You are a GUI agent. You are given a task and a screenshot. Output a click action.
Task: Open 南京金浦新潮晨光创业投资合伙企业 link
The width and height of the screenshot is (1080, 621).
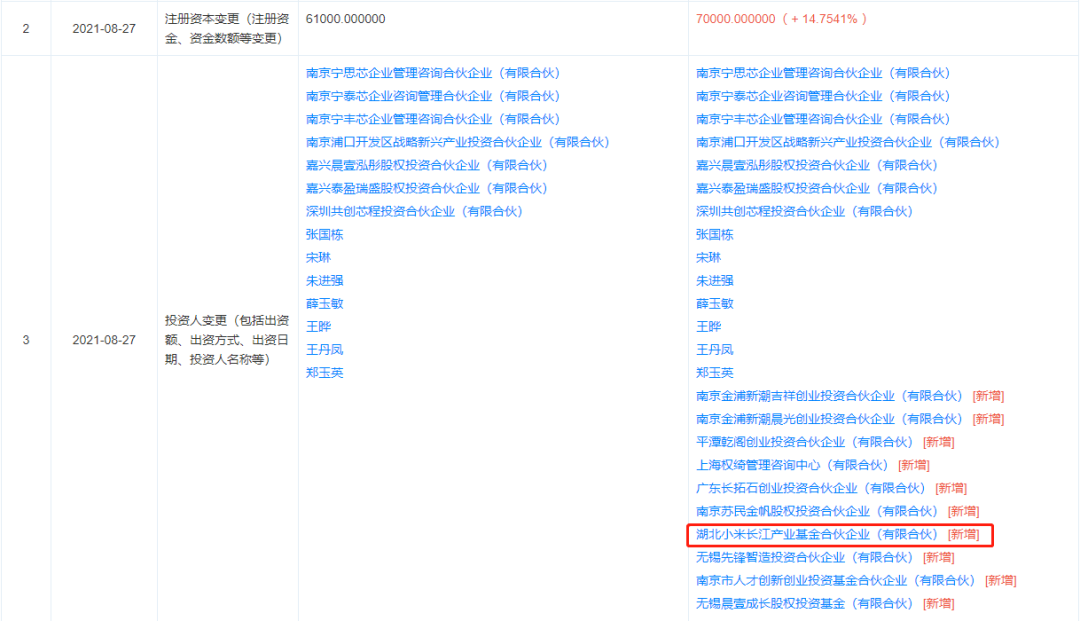click(829, 419)
